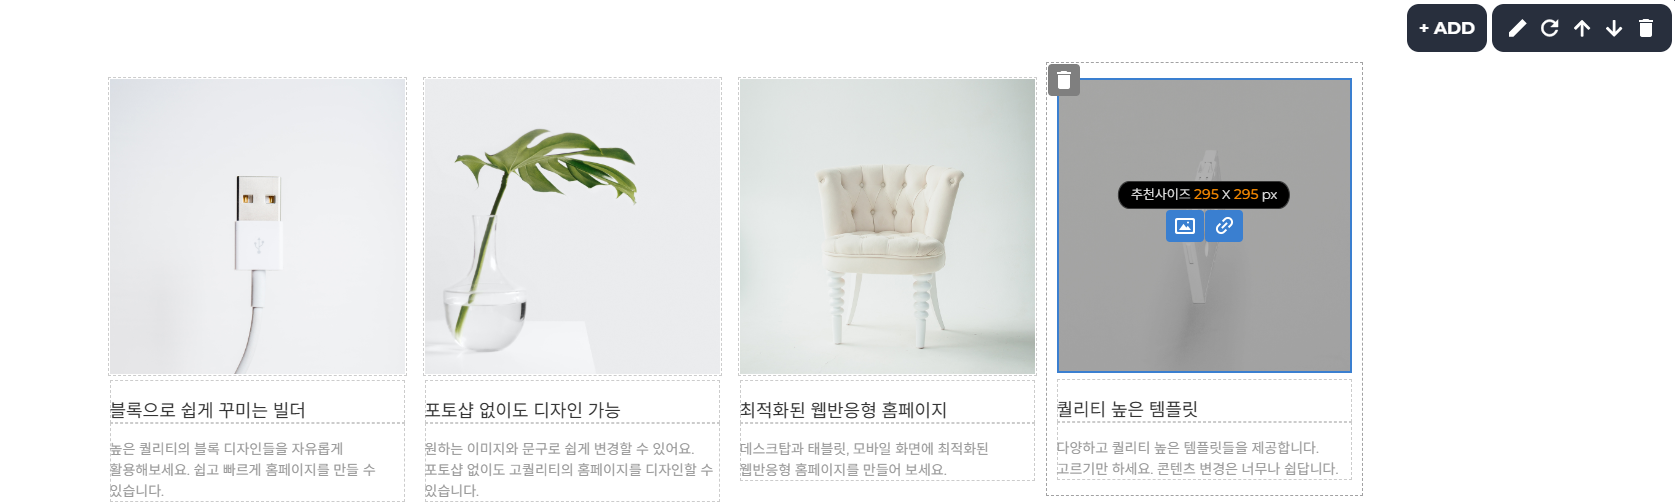Delete block using toolbar trash icon
Screen dimensions: 1675x504
pos(1646,28)
